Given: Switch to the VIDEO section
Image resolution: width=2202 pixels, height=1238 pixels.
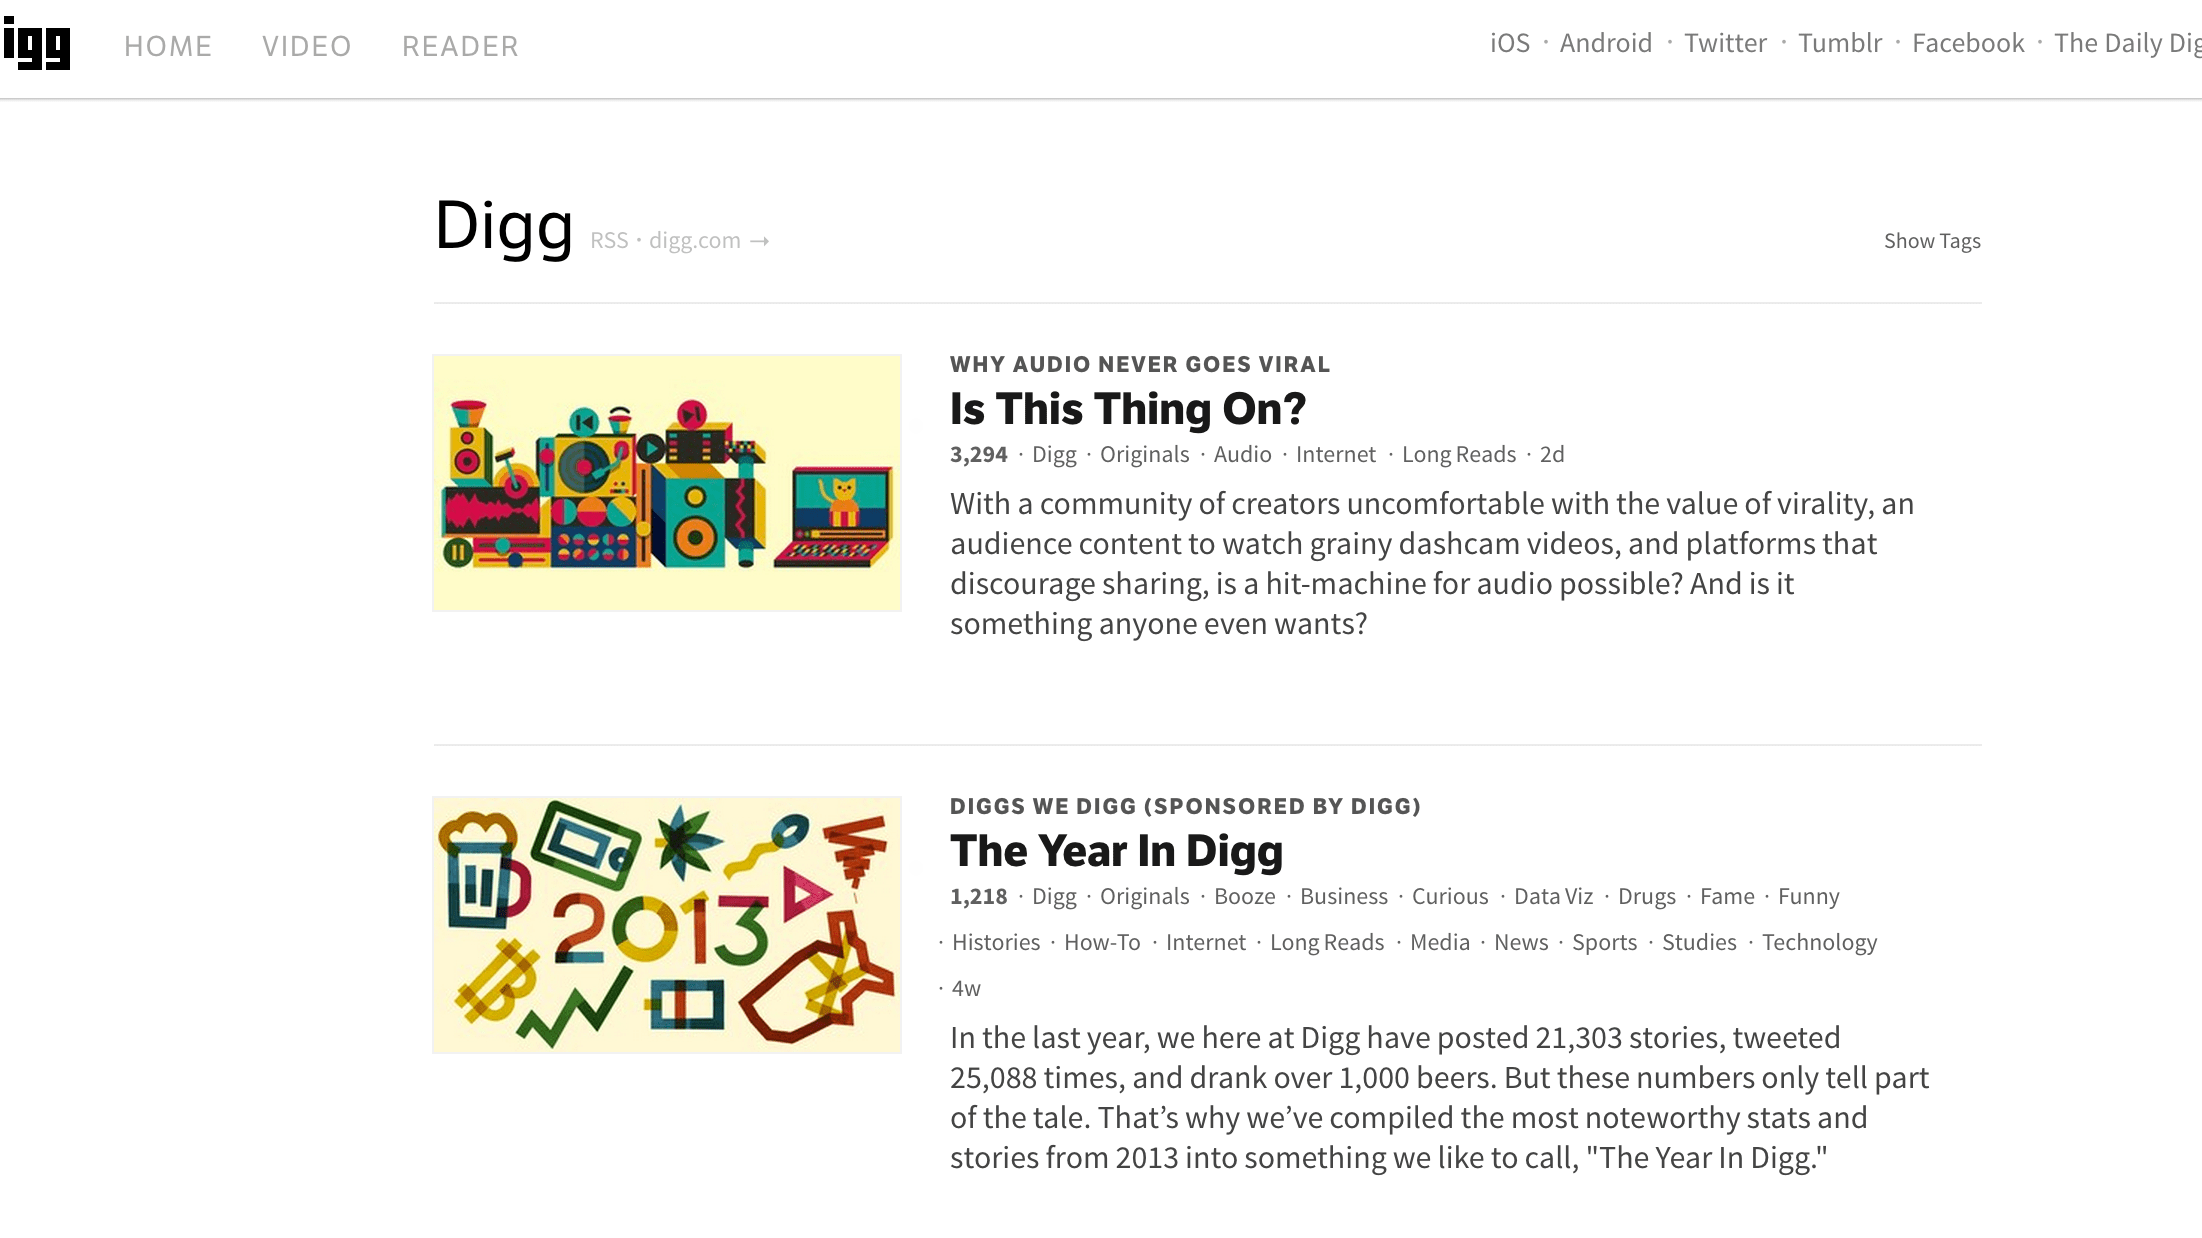Looking at the screenshot, I should [306, 46].
